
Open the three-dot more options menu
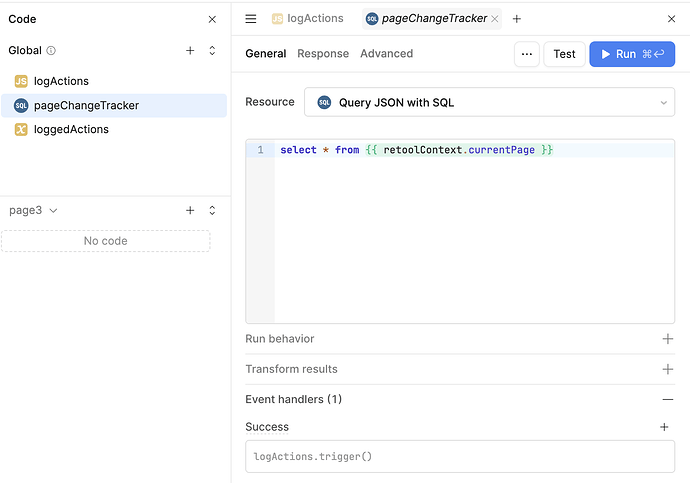coord(527,54)
